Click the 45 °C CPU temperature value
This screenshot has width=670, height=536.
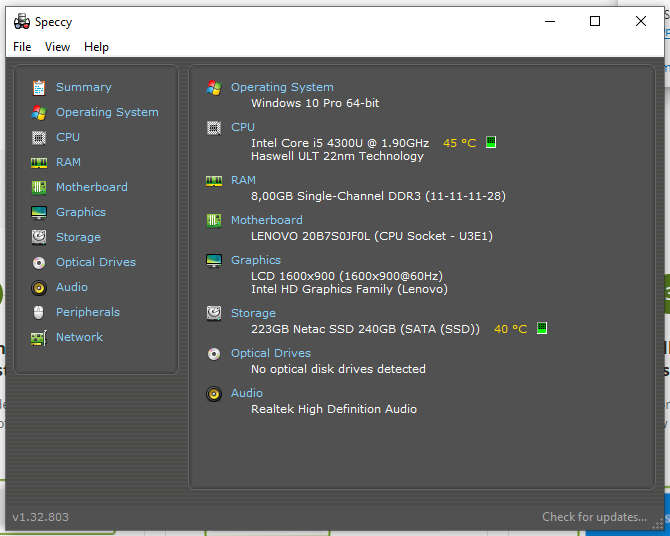tap(460, 143)
